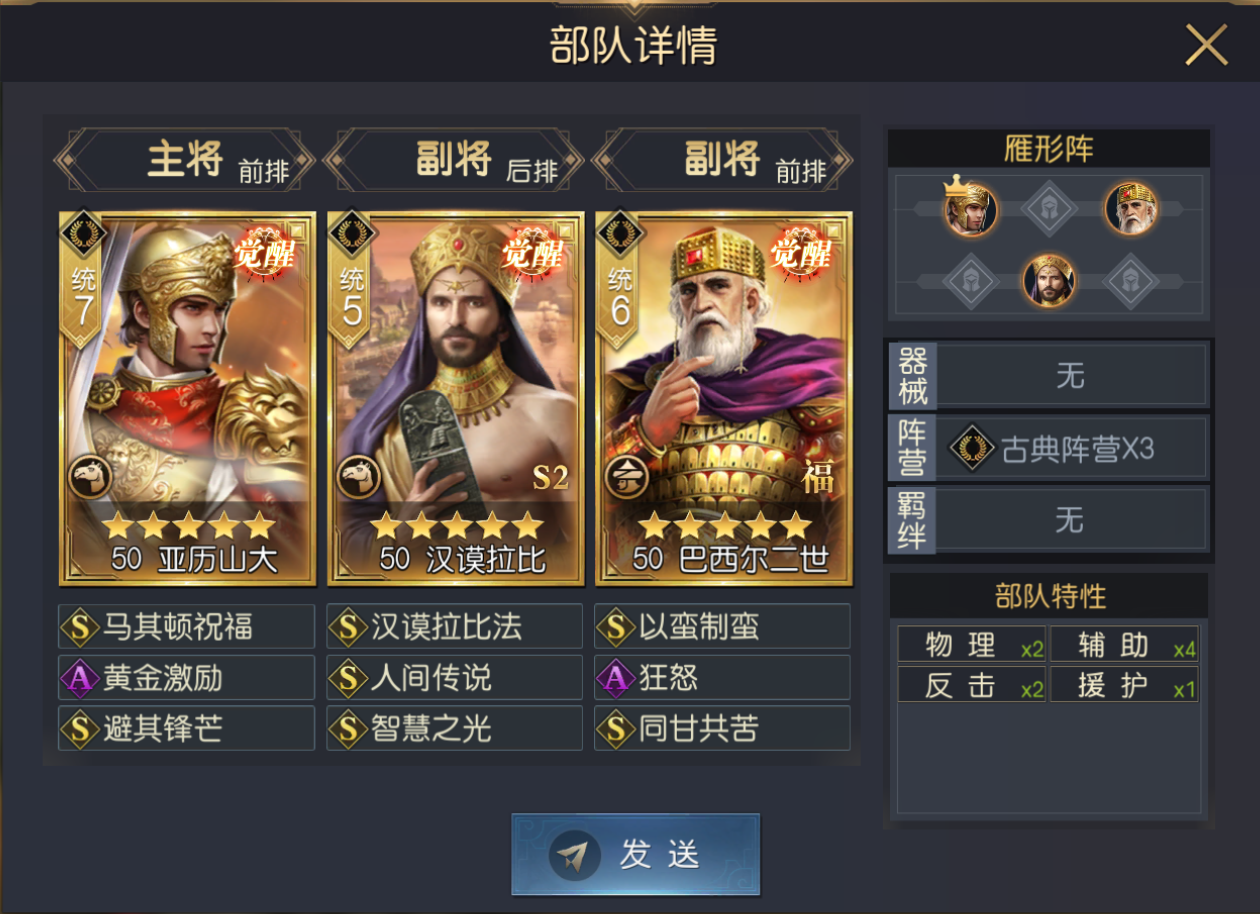The image size is (1260, 914).
Task: Click the 发送 send button
Action: 635,854
